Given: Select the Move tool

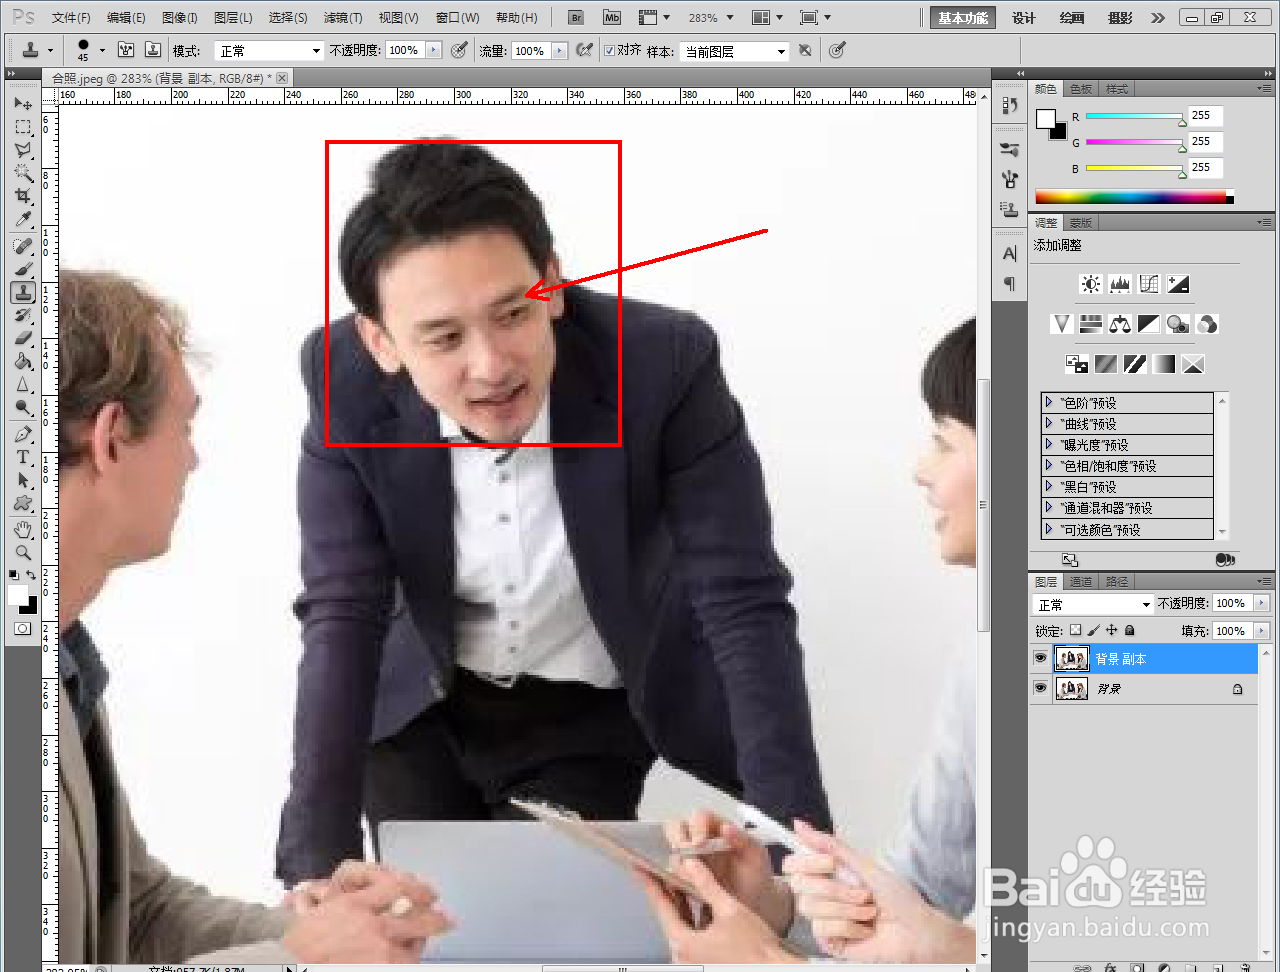Looking at the screenshot, I should click(23, 104).
